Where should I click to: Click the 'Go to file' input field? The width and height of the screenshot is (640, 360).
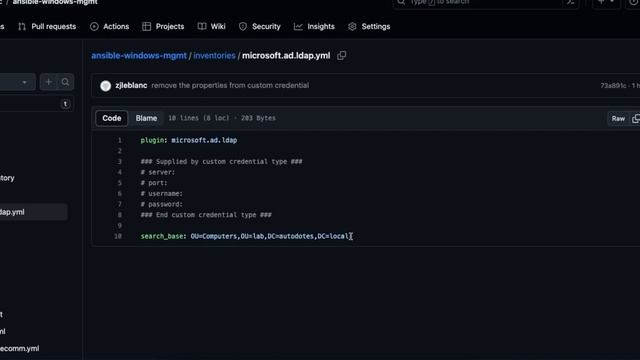click(x=36, y=104)
